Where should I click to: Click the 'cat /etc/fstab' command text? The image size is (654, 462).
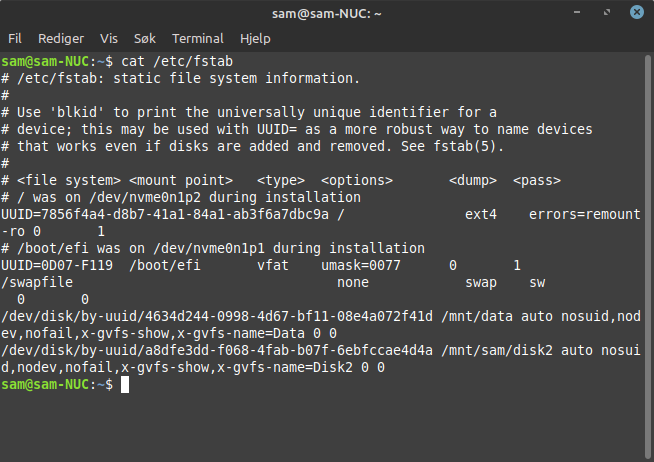tap(177, 61)
